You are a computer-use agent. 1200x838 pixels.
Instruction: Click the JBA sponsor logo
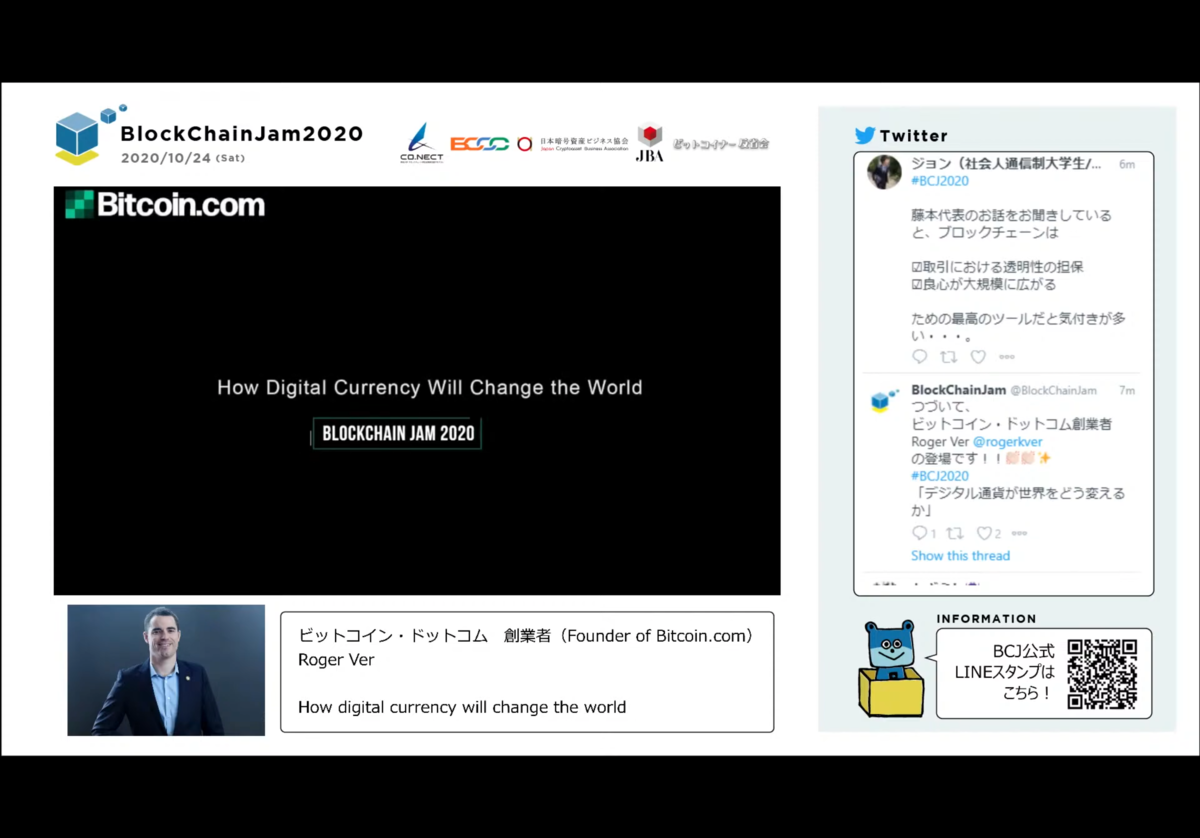pyautogui.click(x=650, y=142)
